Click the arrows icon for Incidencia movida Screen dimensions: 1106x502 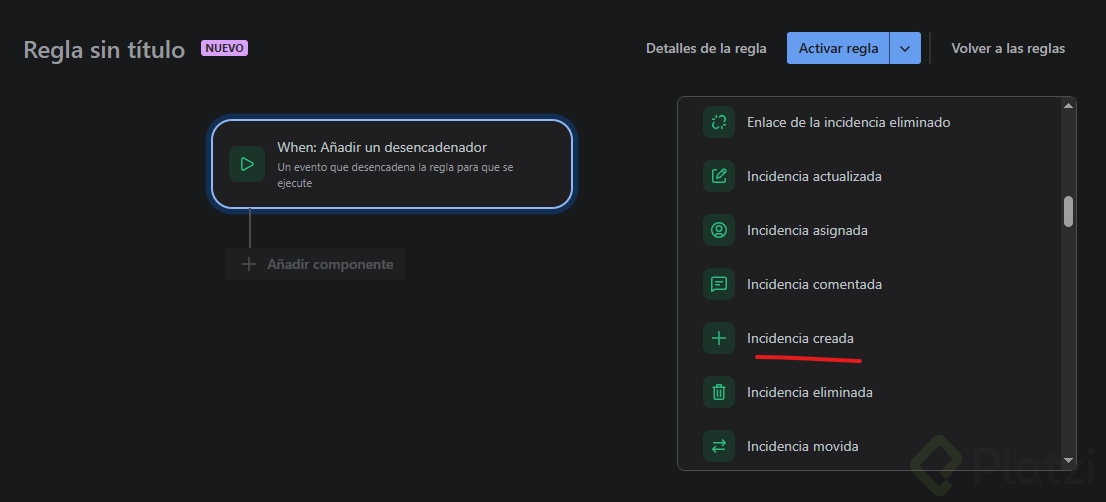(718, 447)
